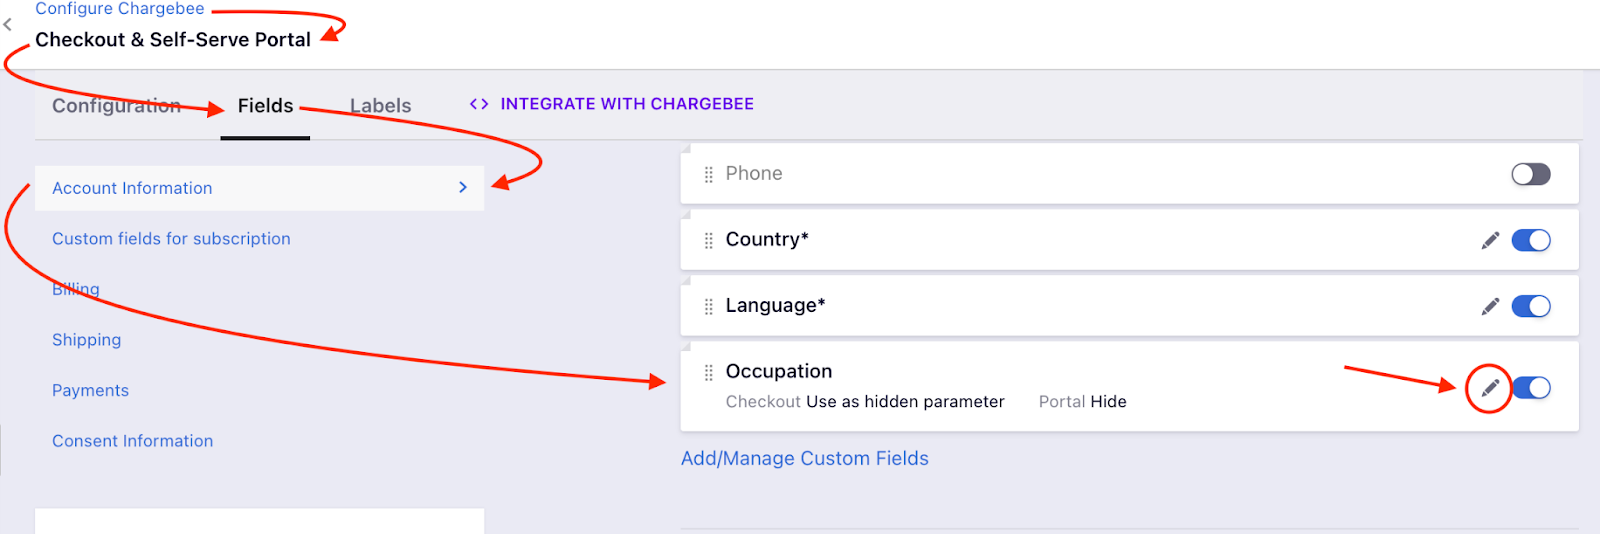Grab the Phone field drag handle

[708, 174]
